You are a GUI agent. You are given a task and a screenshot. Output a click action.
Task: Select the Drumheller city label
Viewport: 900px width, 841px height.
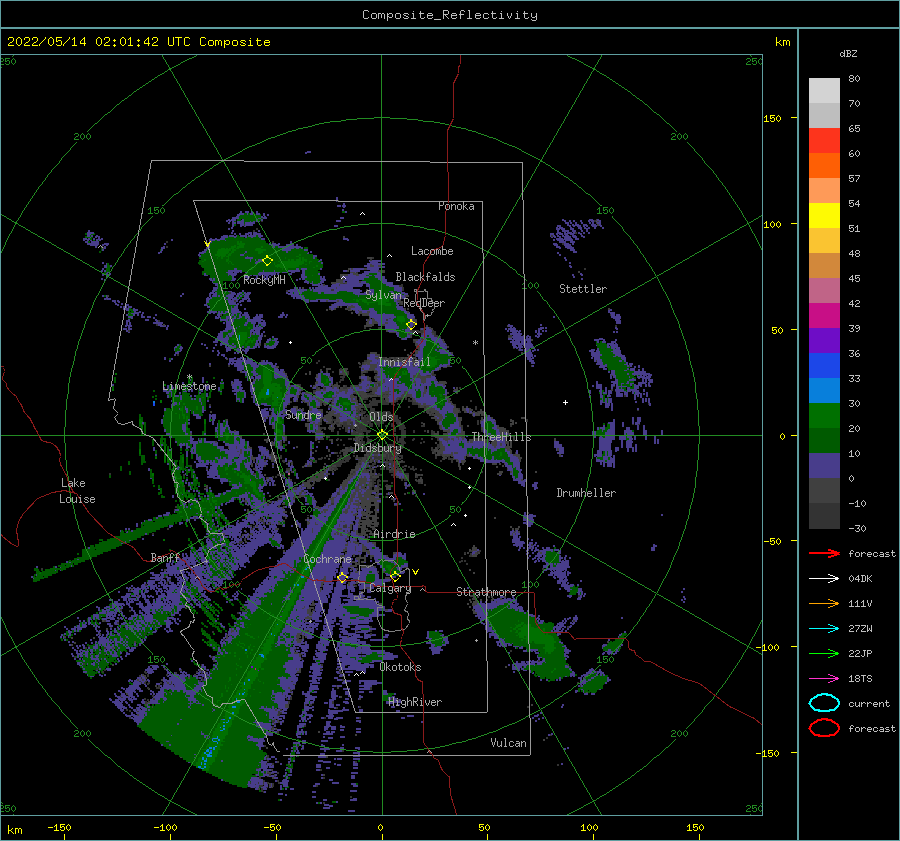pyautogui.click(x=586, y=493)
